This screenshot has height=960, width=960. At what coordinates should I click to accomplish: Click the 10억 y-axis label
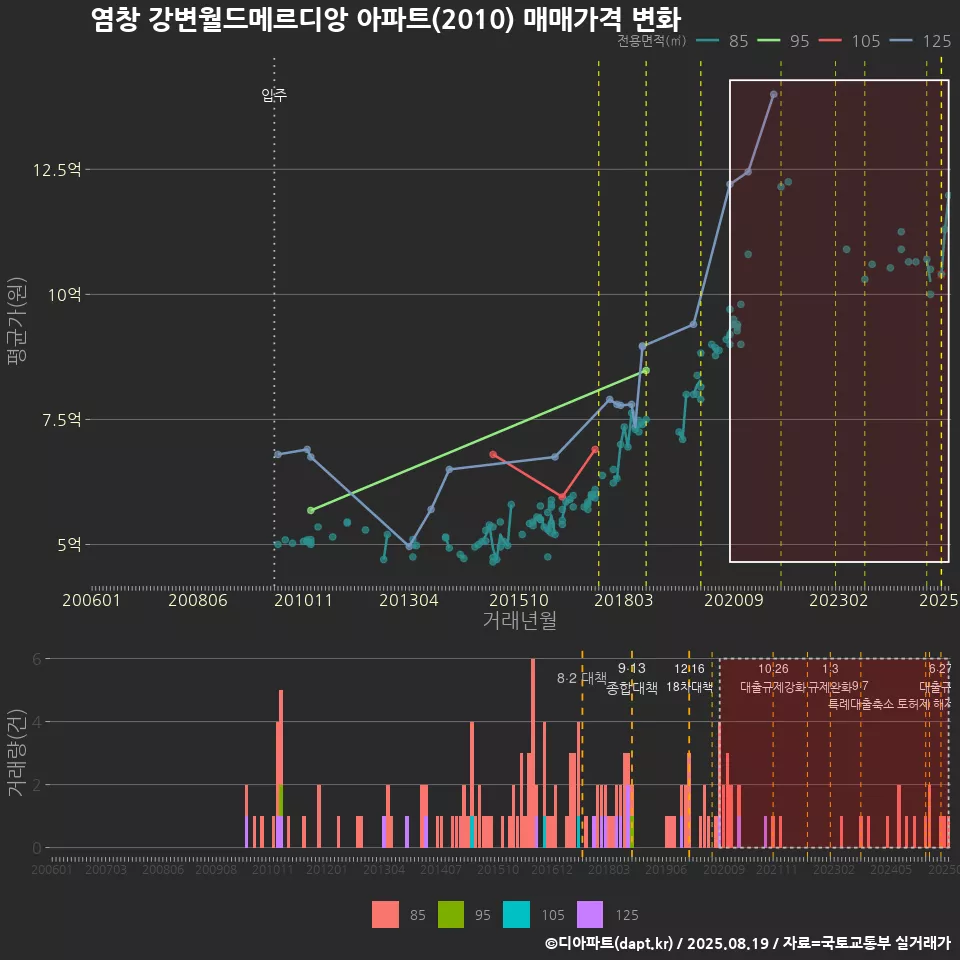click(64, 294)
